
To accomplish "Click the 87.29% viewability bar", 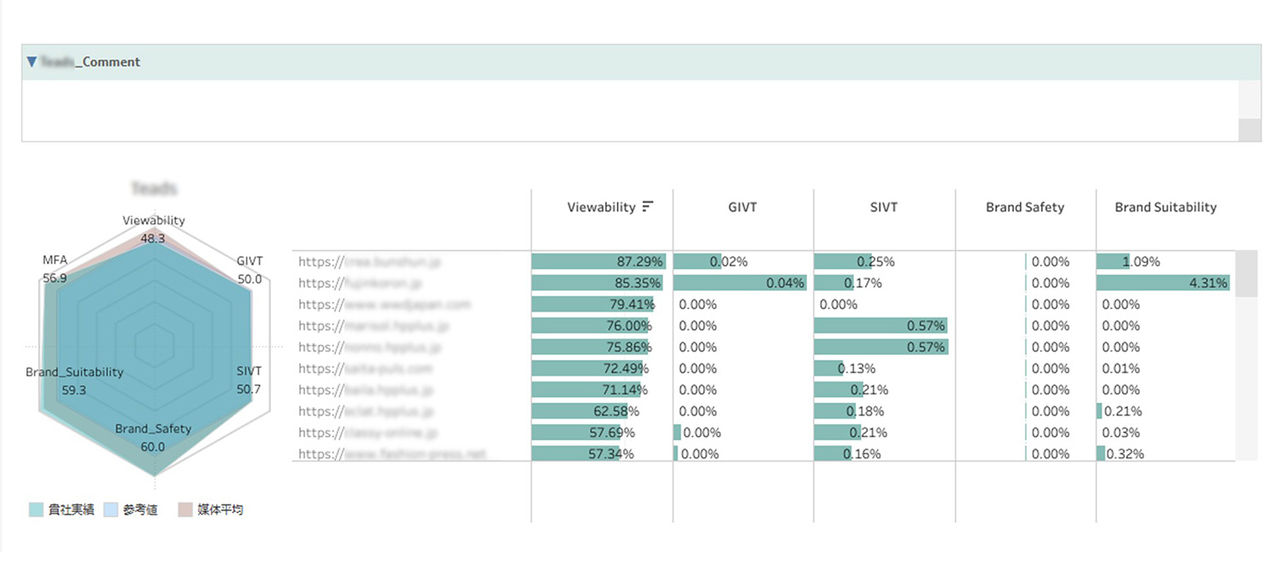I will (598, 262).
